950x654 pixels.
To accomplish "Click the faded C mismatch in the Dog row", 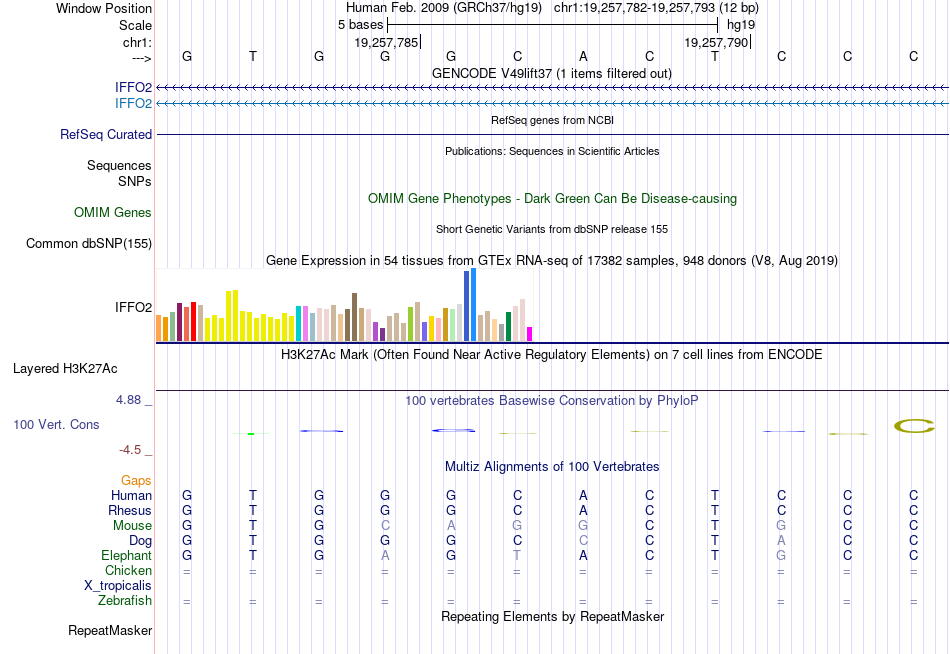I will click(x=583, y=541).
